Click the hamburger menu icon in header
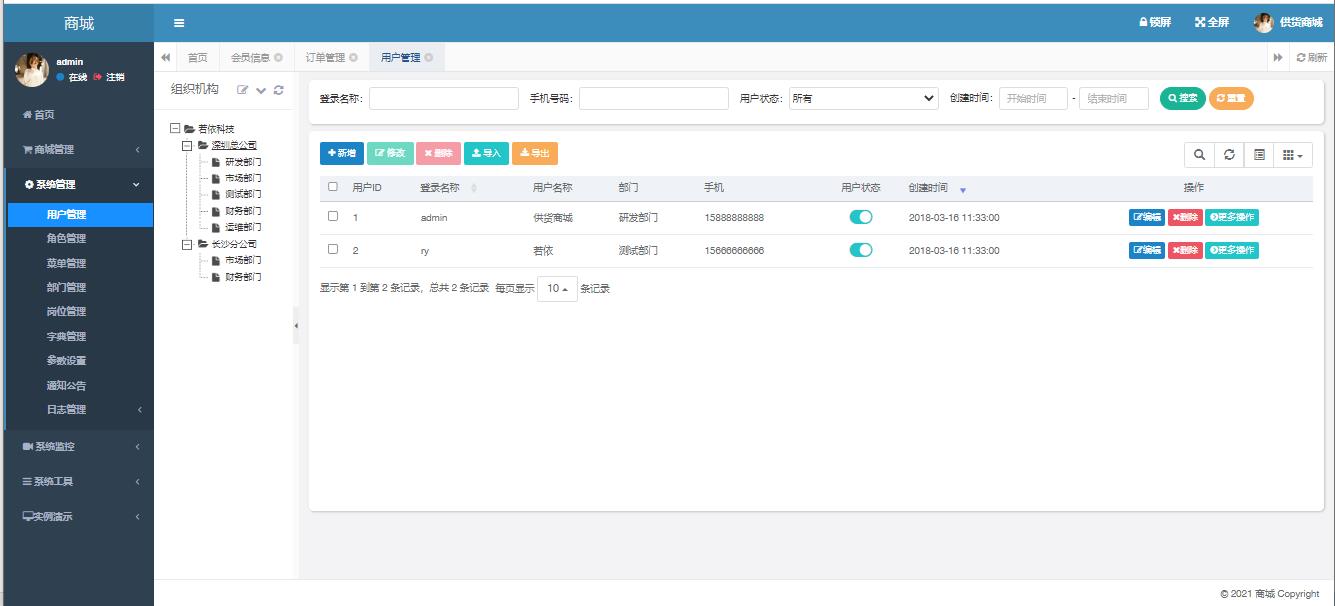The image size is (1335, 606). point(179,23)
